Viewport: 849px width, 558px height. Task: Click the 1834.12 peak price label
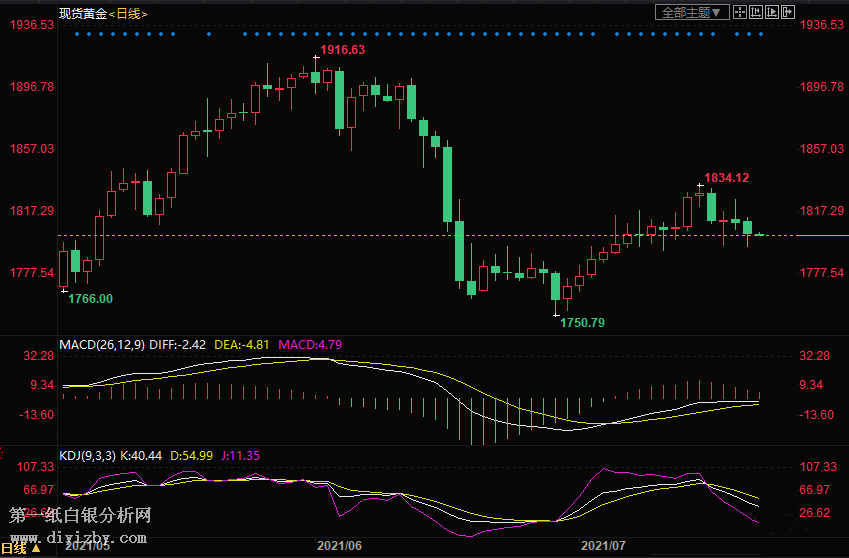pyautogui.click(x=726, y=177)
